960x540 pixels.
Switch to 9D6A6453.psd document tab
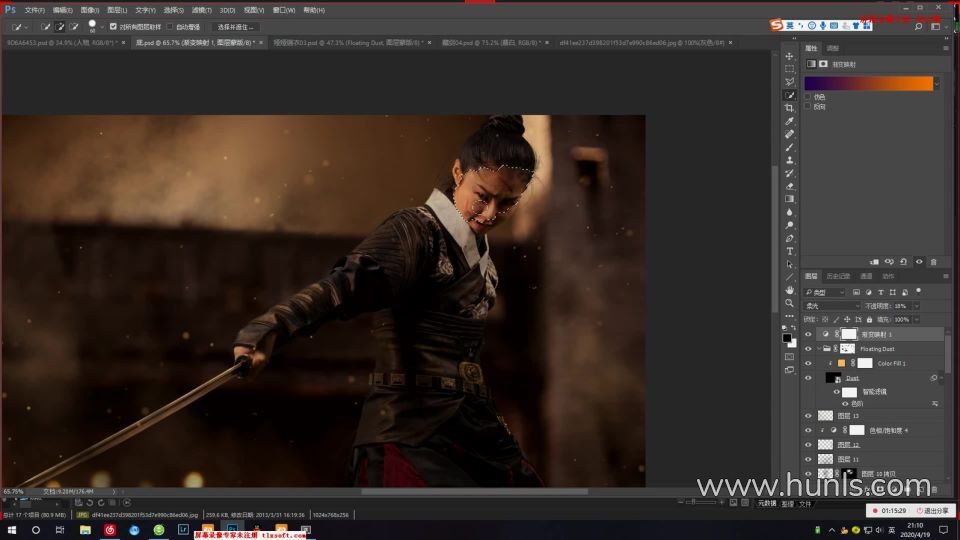coord(64,43)
